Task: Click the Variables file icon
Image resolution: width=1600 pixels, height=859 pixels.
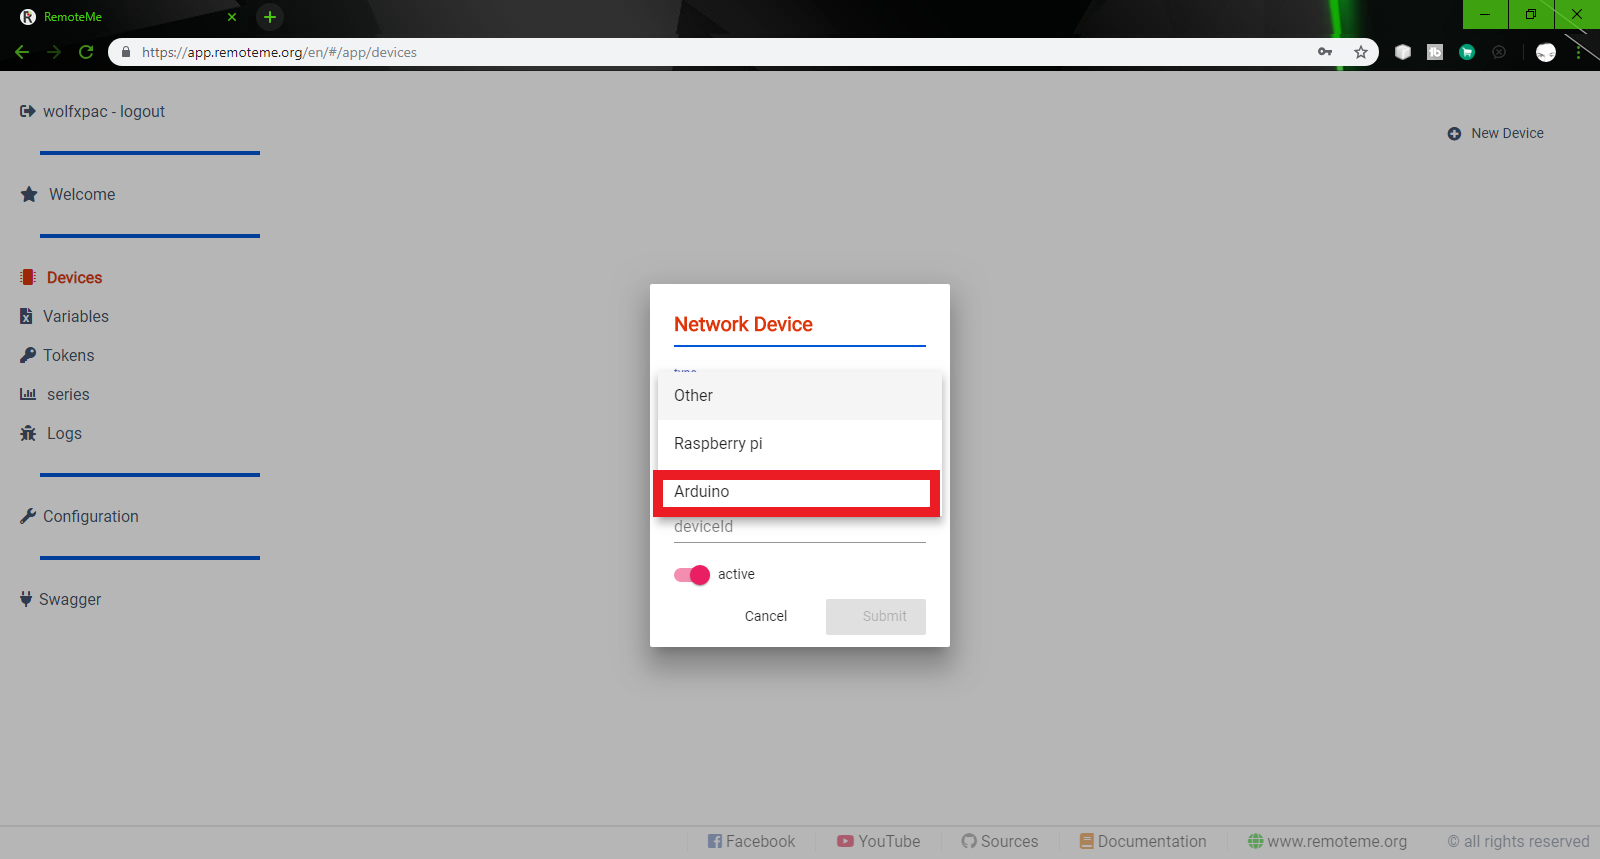Action: pyautogui.click(x=26, y=316)
